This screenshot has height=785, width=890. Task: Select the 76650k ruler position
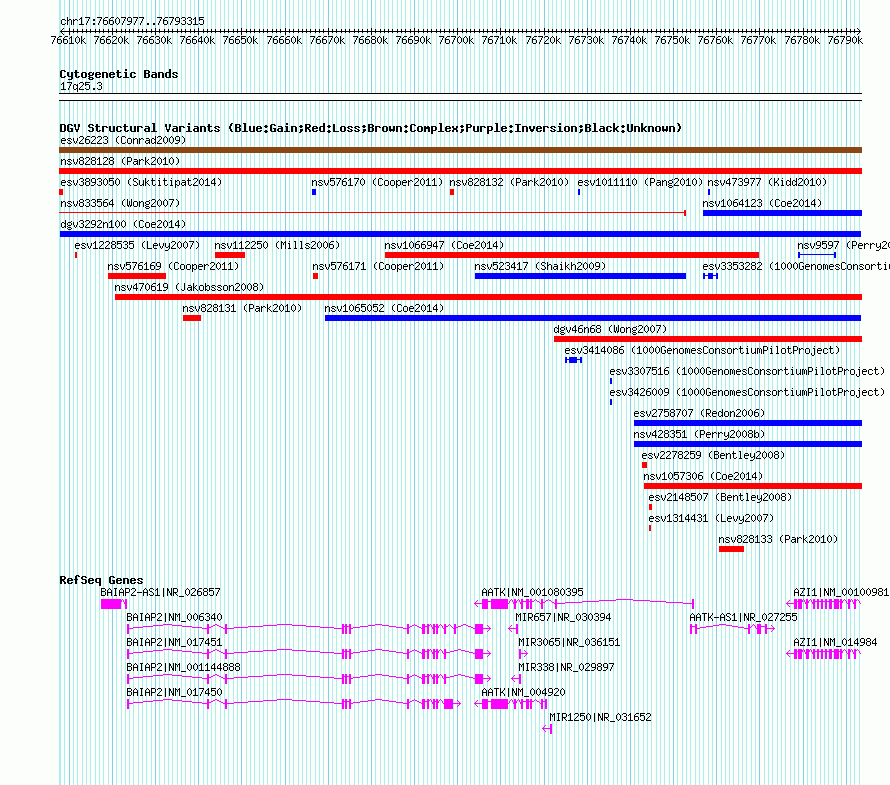point(240,40)
